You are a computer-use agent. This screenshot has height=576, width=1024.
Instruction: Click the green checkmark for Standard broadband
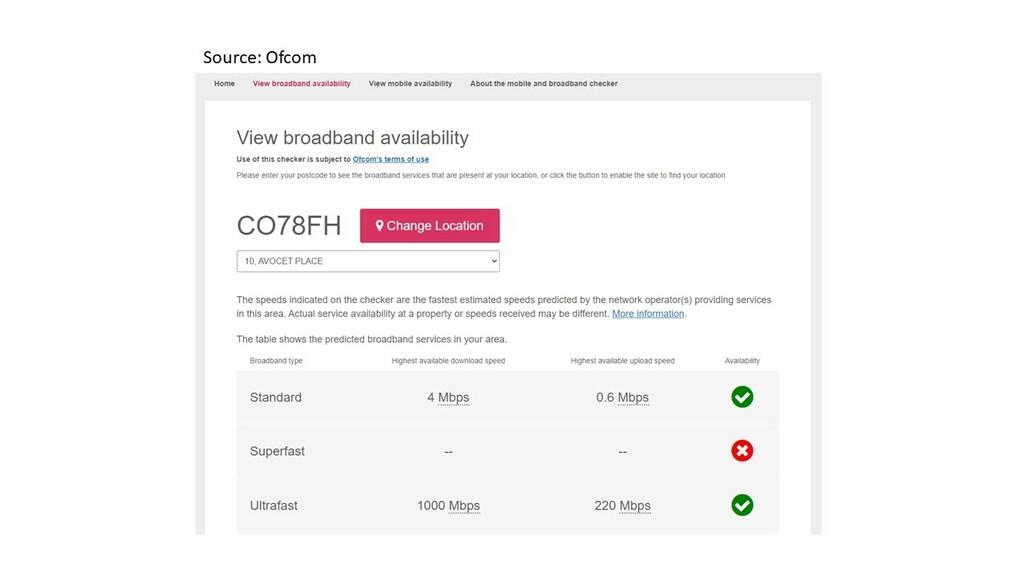[742, 397]
